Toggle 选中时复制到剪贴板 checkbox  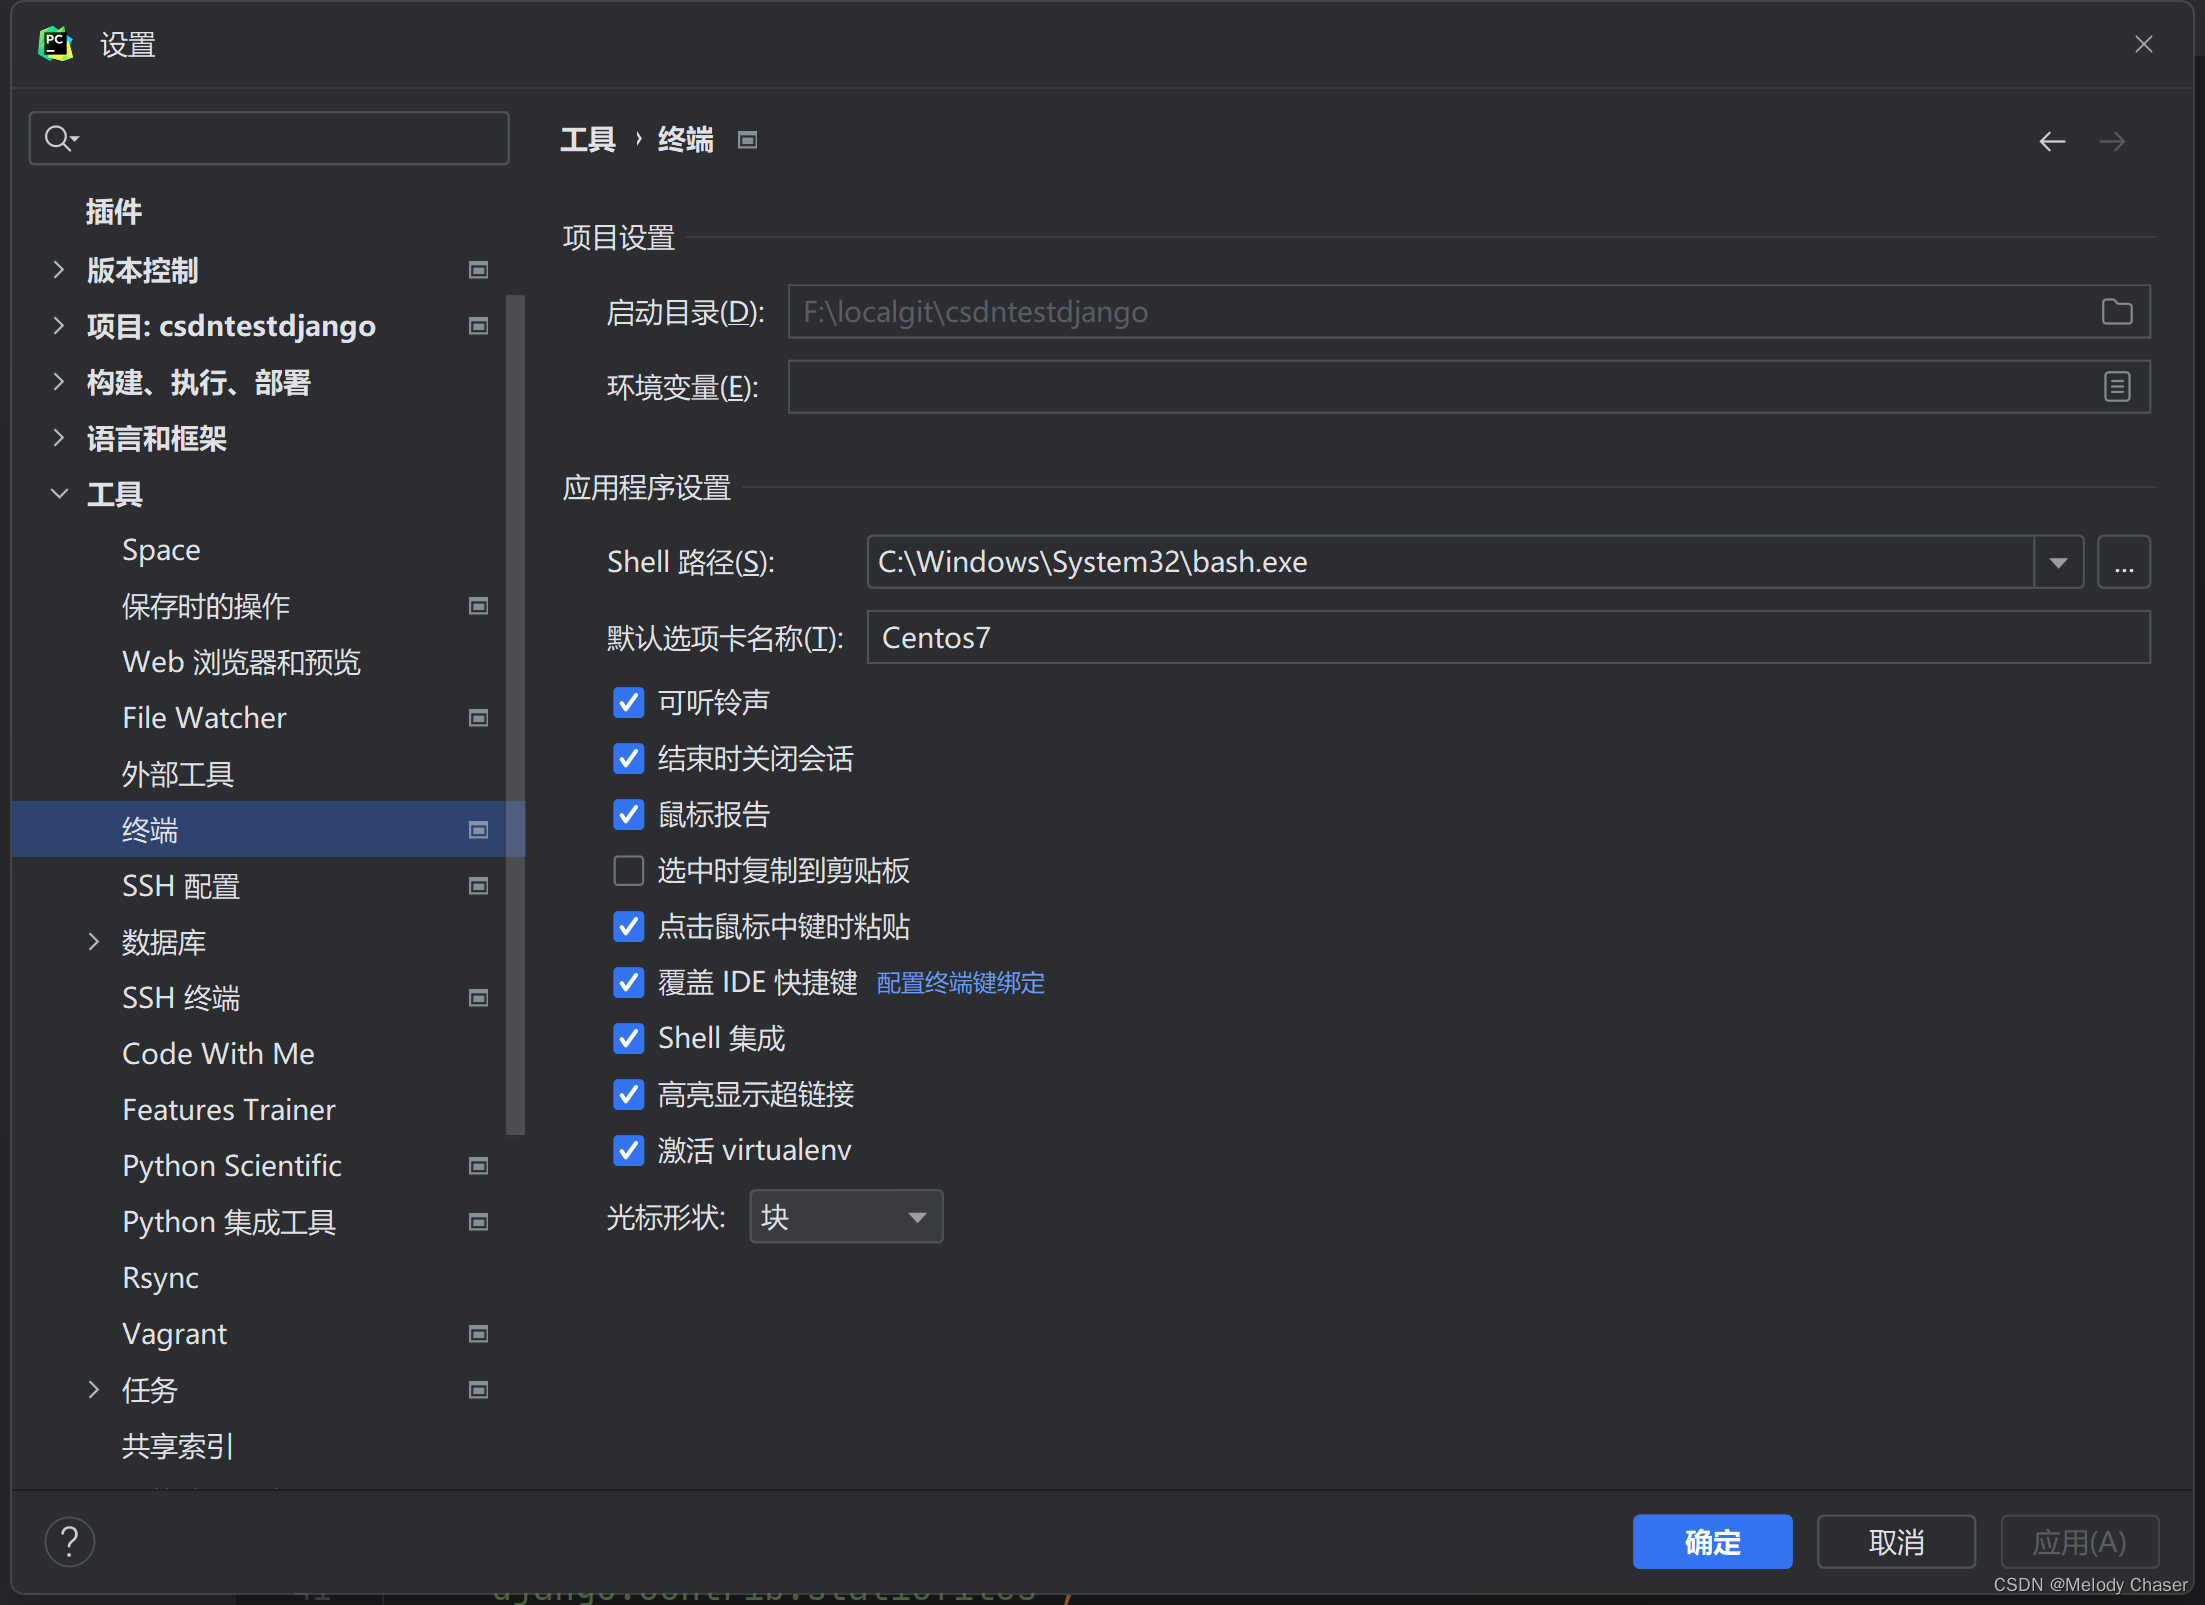(x=623, y=871)
